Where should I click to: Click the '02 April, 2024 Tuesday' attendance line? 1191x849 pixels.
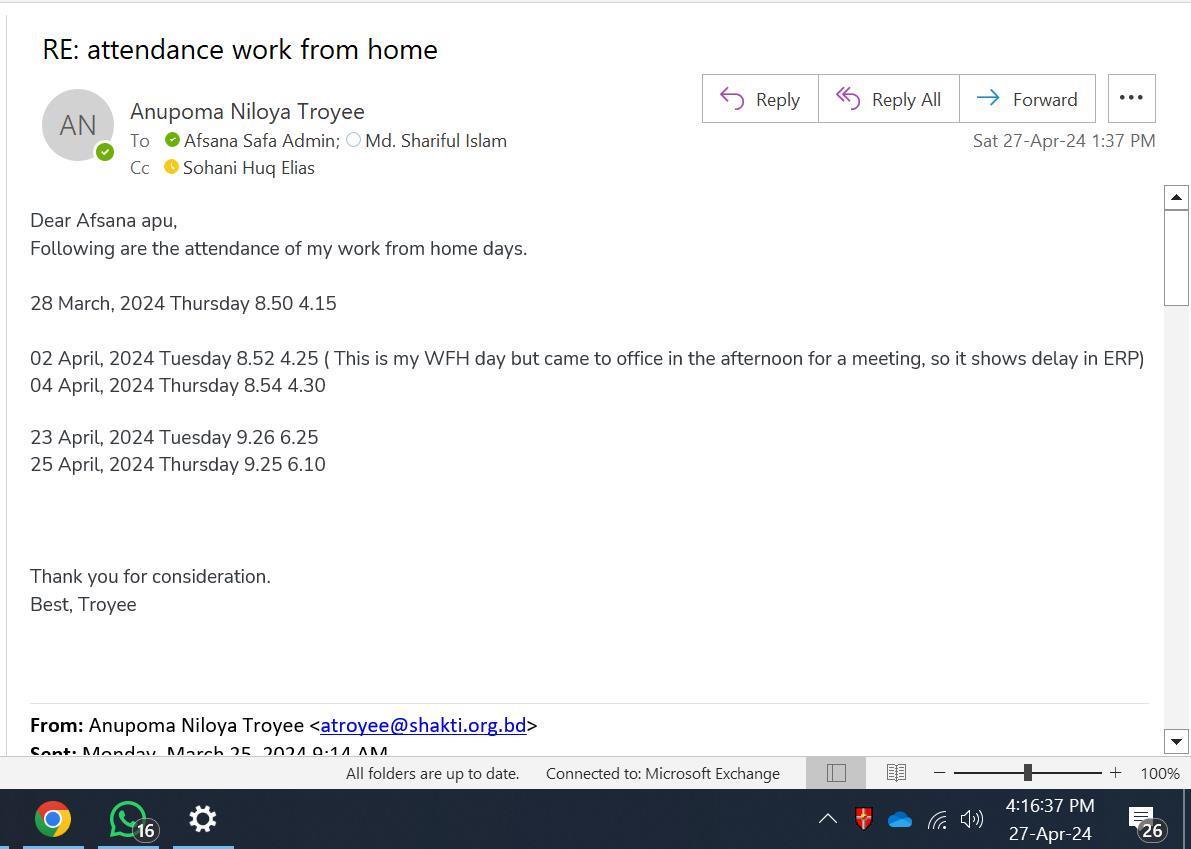(587, 358)
